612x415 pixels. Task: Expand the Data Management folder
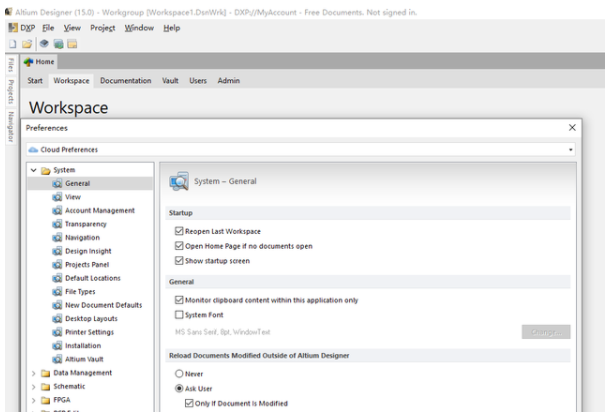tap(34, 374)
